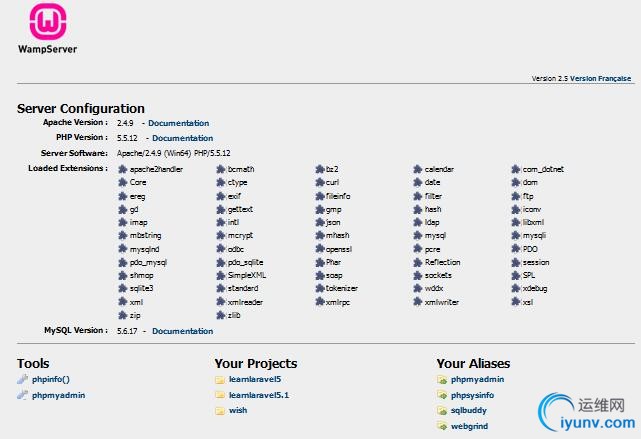Open the phpsysinfo alias
The width and height of the screenshot is (641, 439).
coord(473,395)
